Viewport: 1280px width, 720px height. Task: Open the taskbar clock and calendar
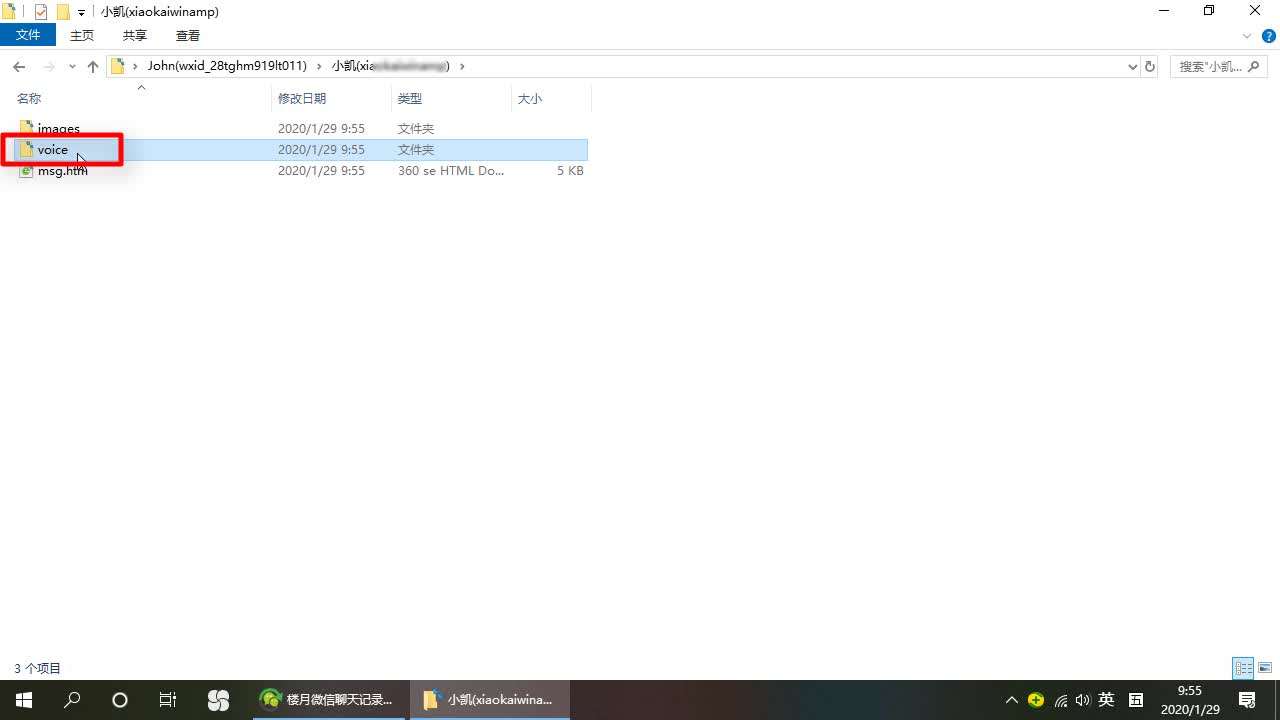[1190, 700]
